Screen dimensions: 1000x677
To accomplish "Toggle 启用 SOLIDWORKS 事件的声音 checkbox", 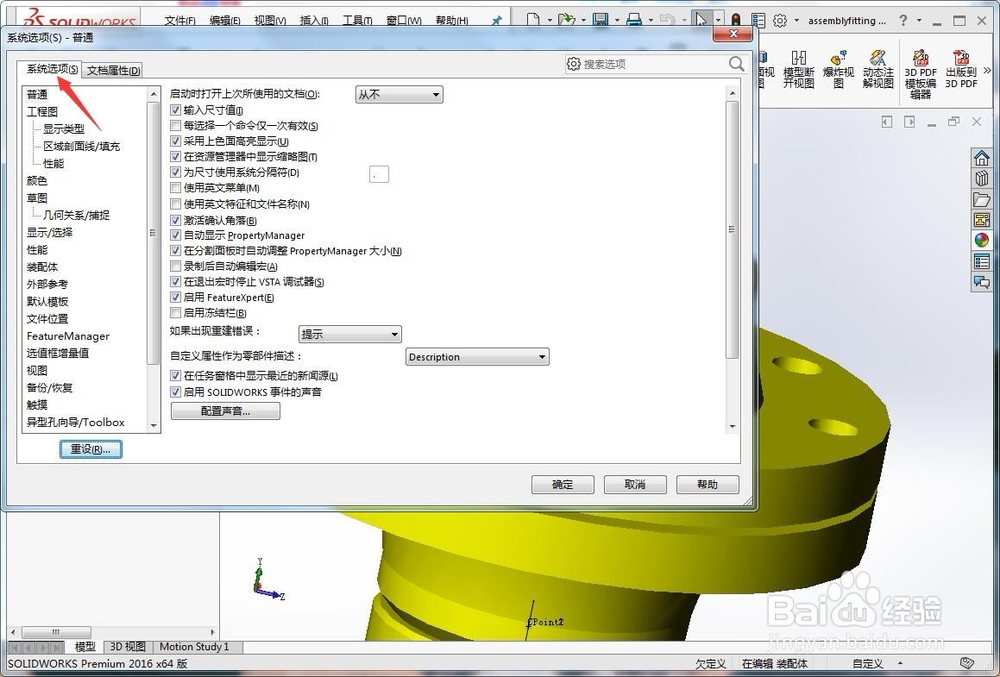I will coord(176,391).
